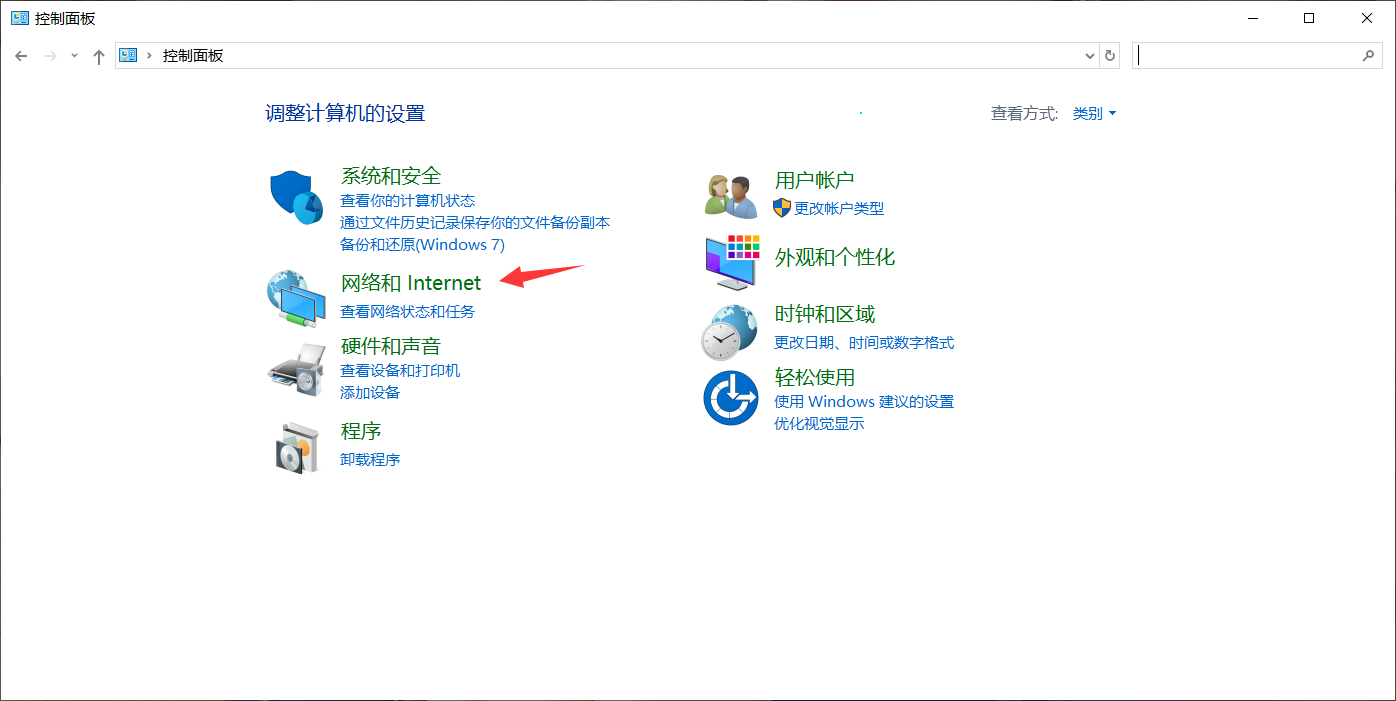1396x701 pixels.
Task: Click the 程序 CD icon
Action: click(296, 446)
